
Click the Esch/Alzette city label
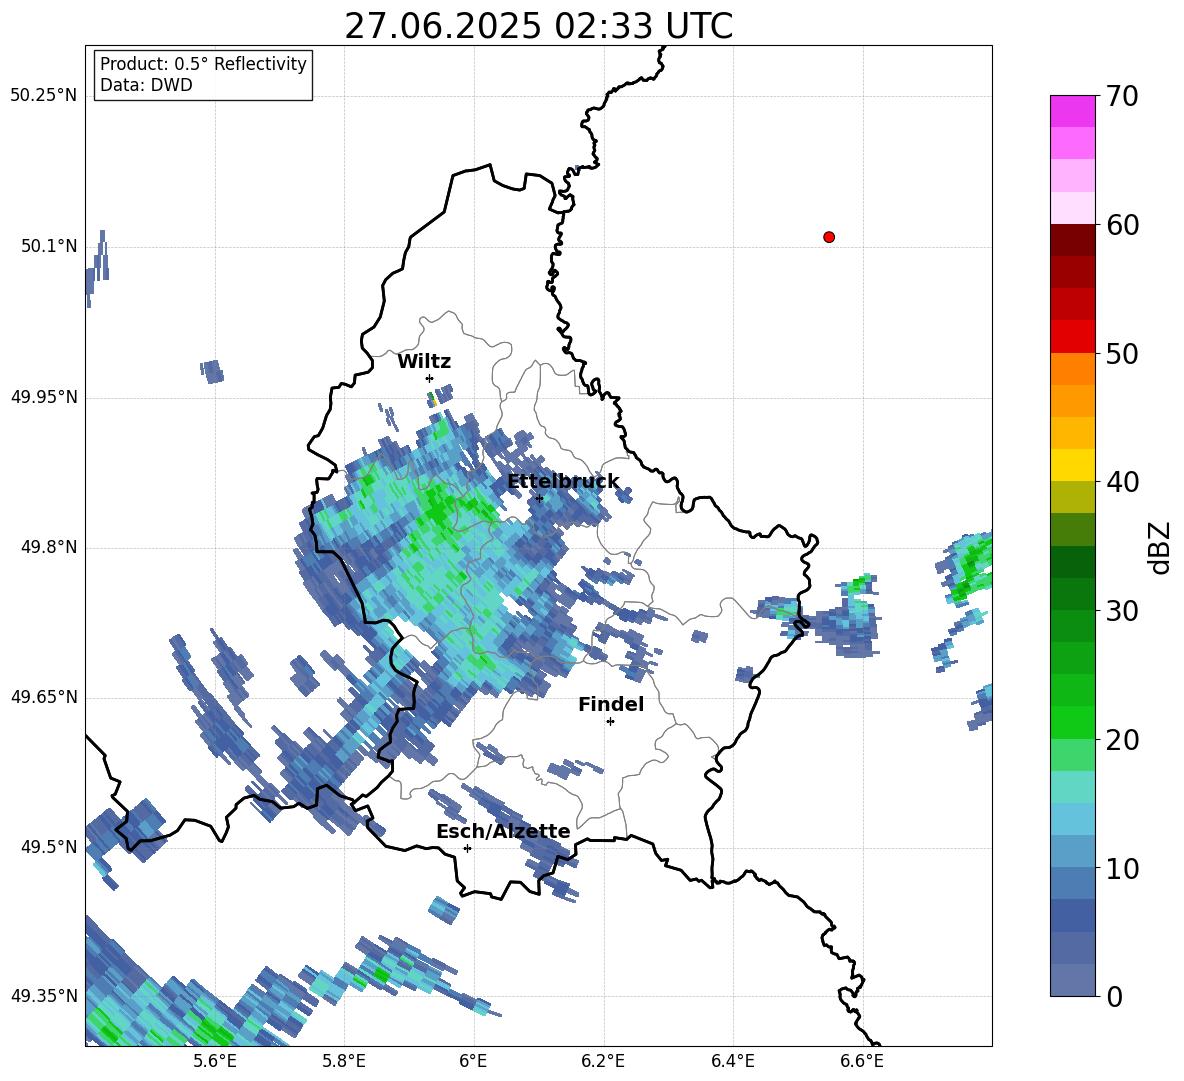[x=503, y=832]
